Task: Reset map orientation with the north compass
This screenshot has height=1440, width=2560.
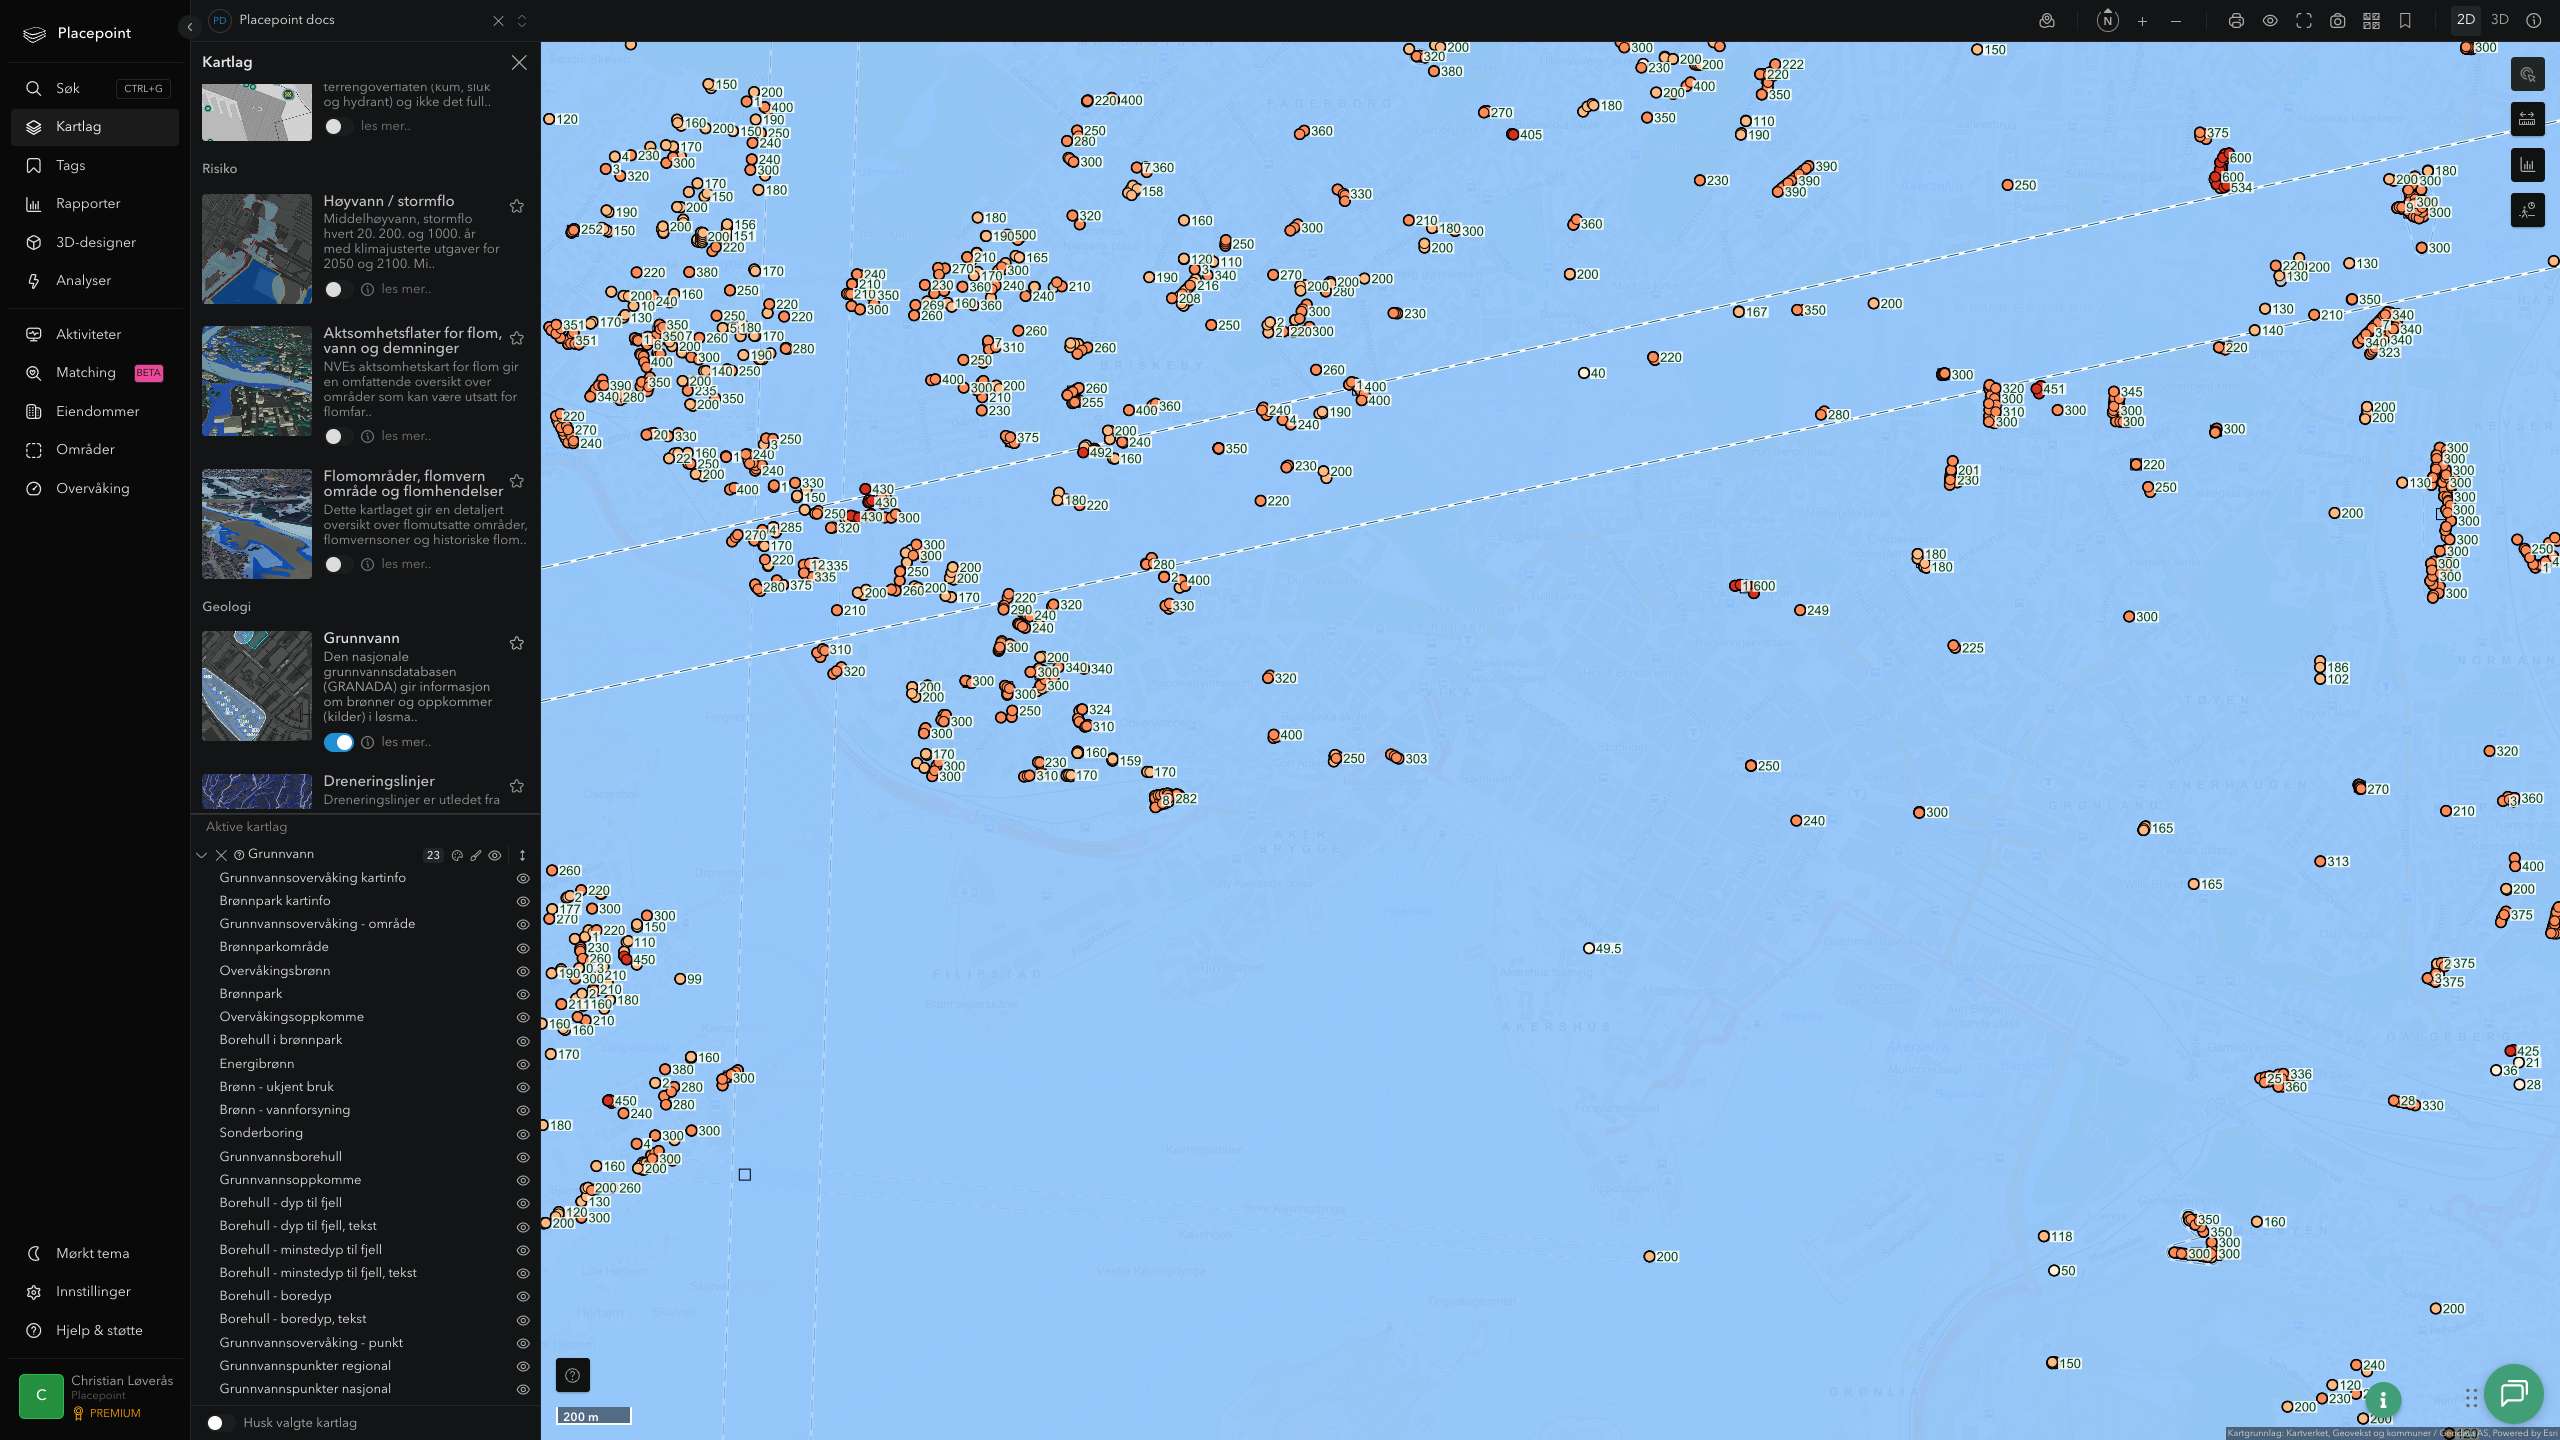Action: coord(2108,20)
